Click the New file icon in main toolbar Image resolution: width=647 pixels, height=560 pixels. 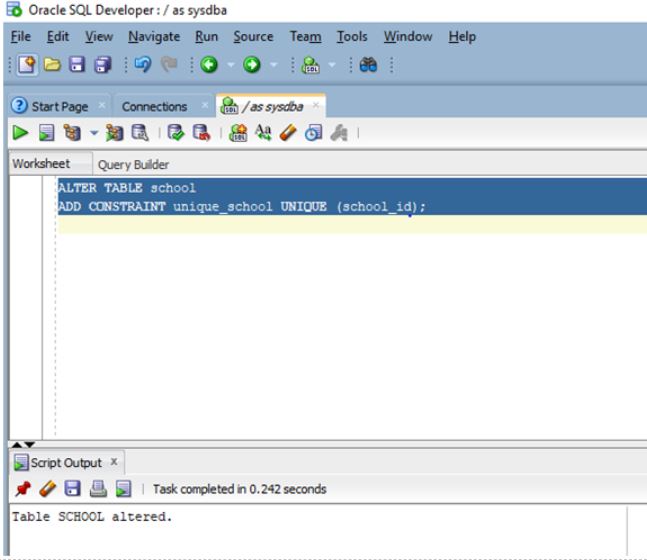coord(27,65)
